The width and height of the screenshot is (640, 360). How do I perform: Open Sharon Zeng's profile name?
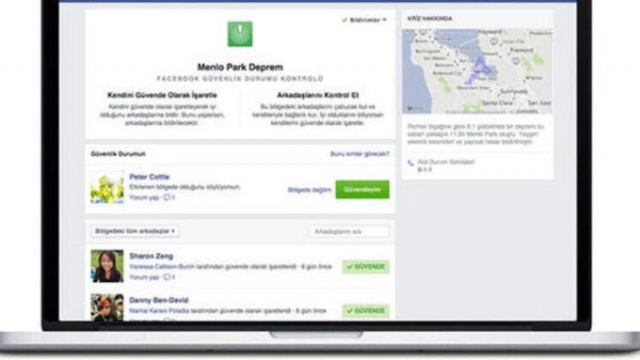tap(151, 256)
